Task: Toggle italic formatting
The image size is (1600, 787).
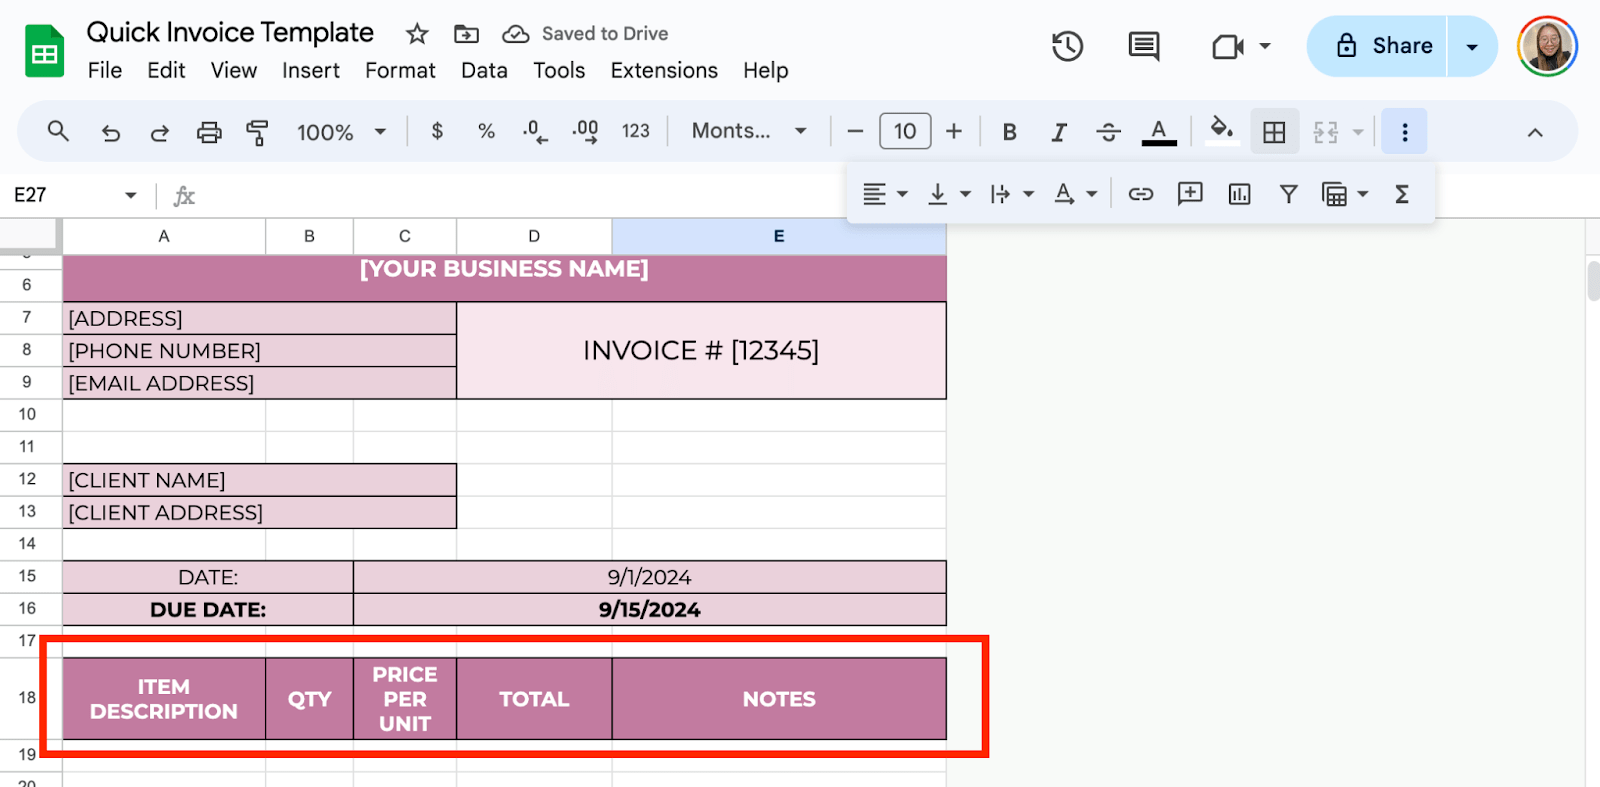Action: coord(1058,132)
